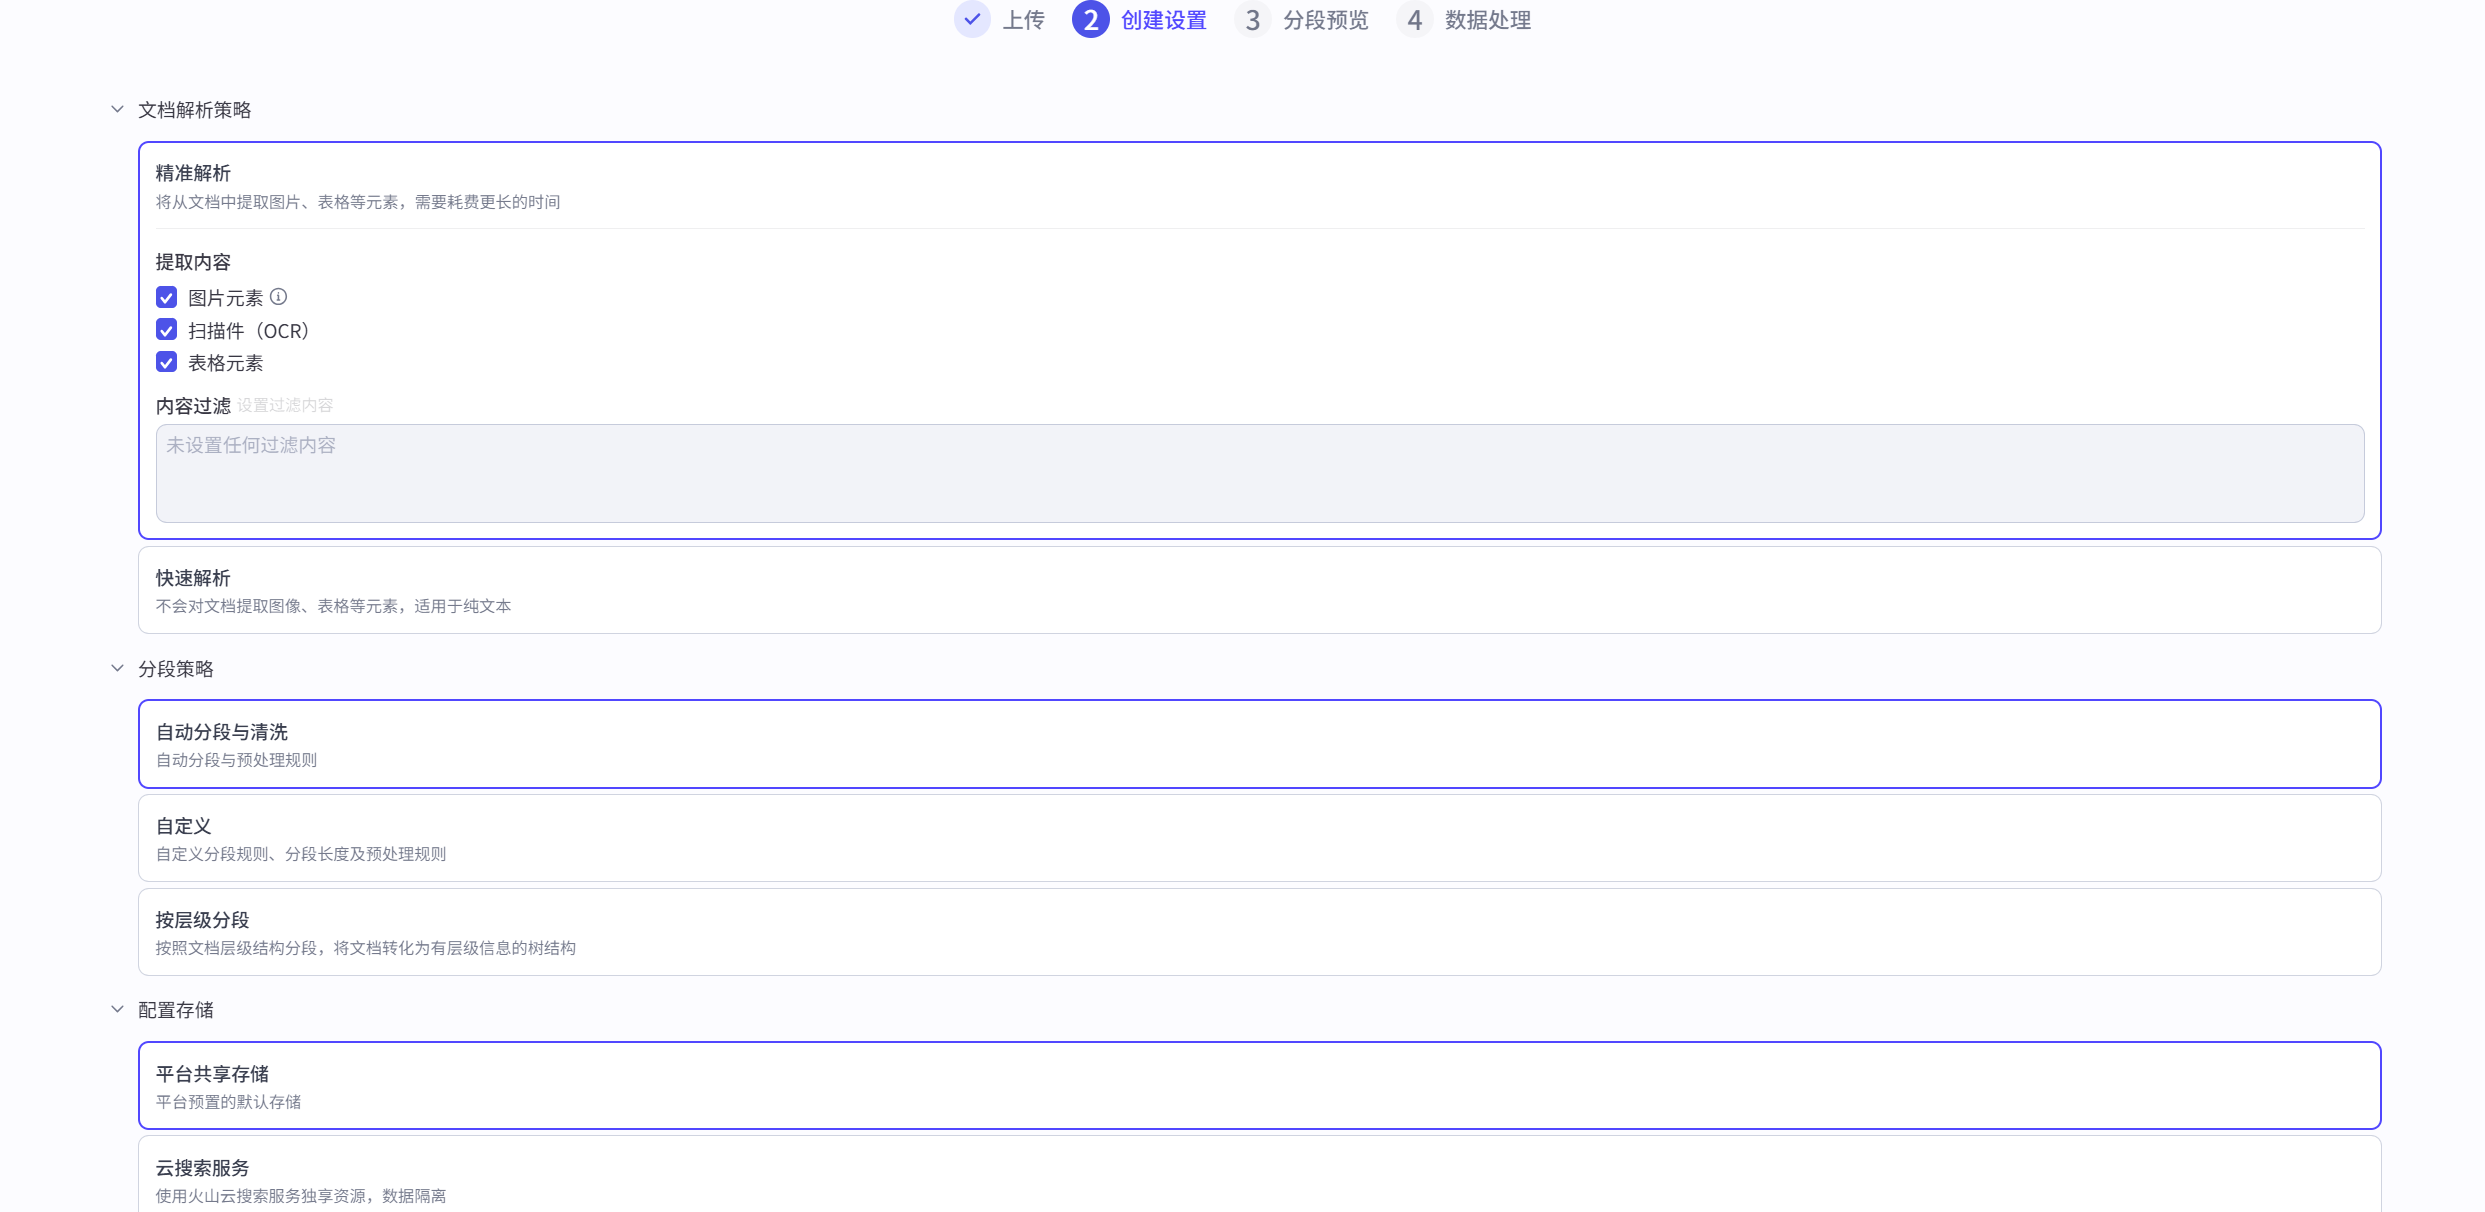
Task: Toggle the 扫描件（OCR）checkbox
Action: [167, 330]
